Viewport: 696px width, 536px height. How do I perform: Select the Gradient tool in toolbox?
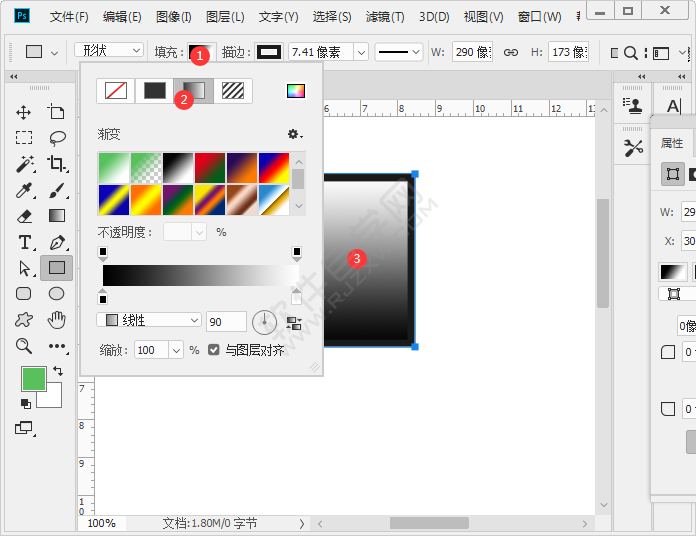pos(56,216)
